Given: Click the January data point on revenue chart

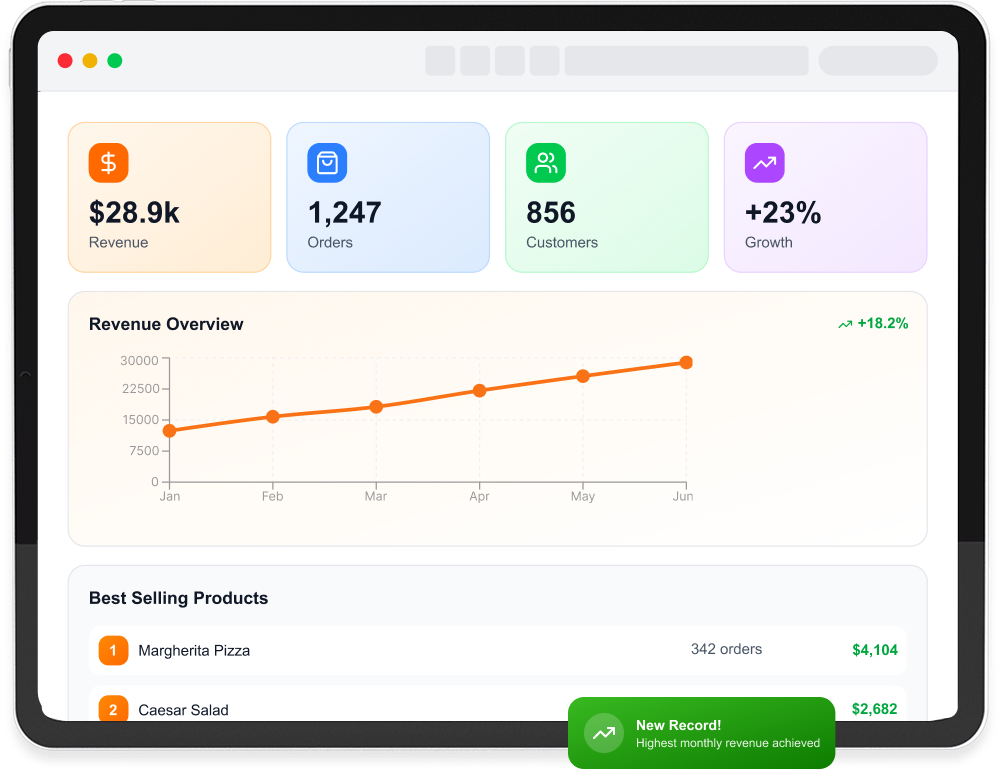Looking at the screenshot, I should coord(169,431).
